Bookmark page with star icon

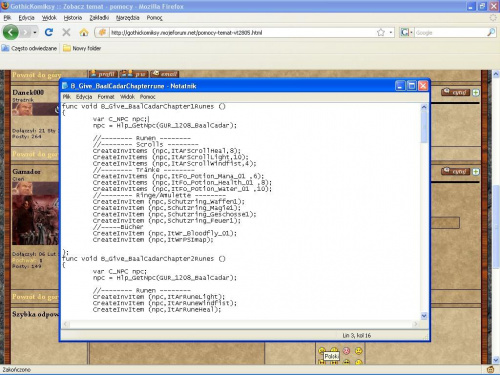coord(381,32)
